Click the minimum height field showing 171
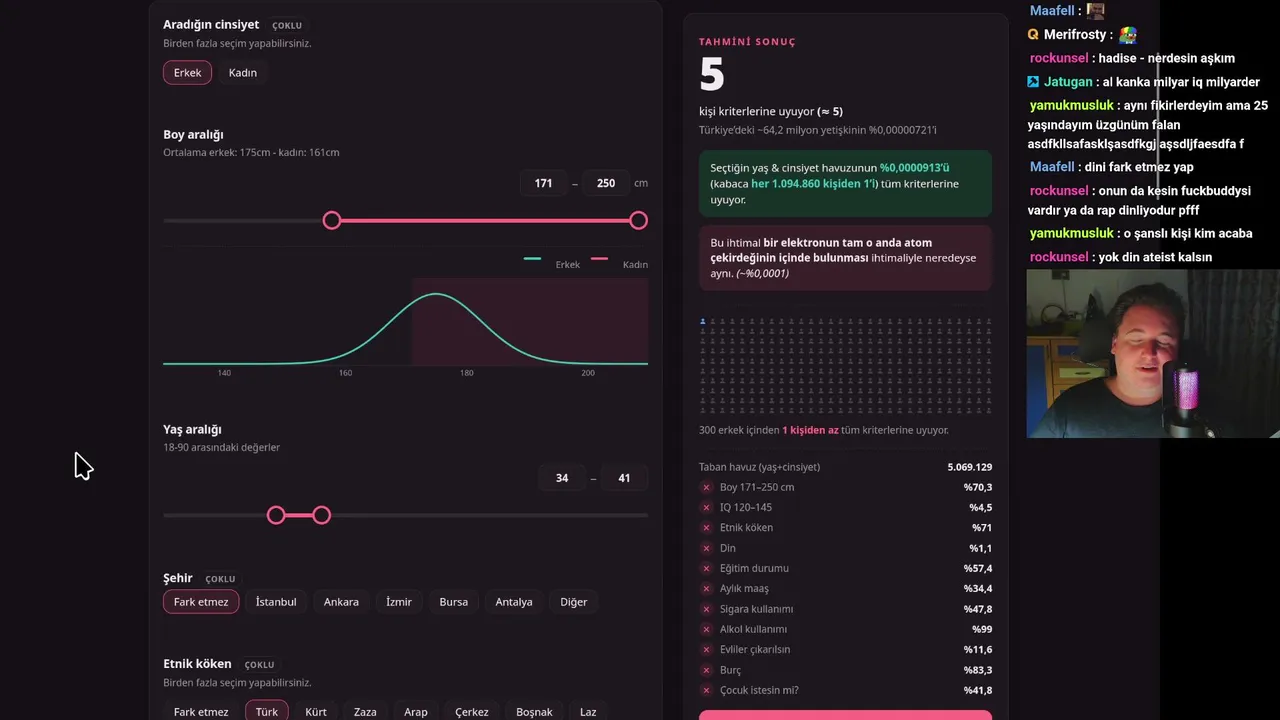 543,183
